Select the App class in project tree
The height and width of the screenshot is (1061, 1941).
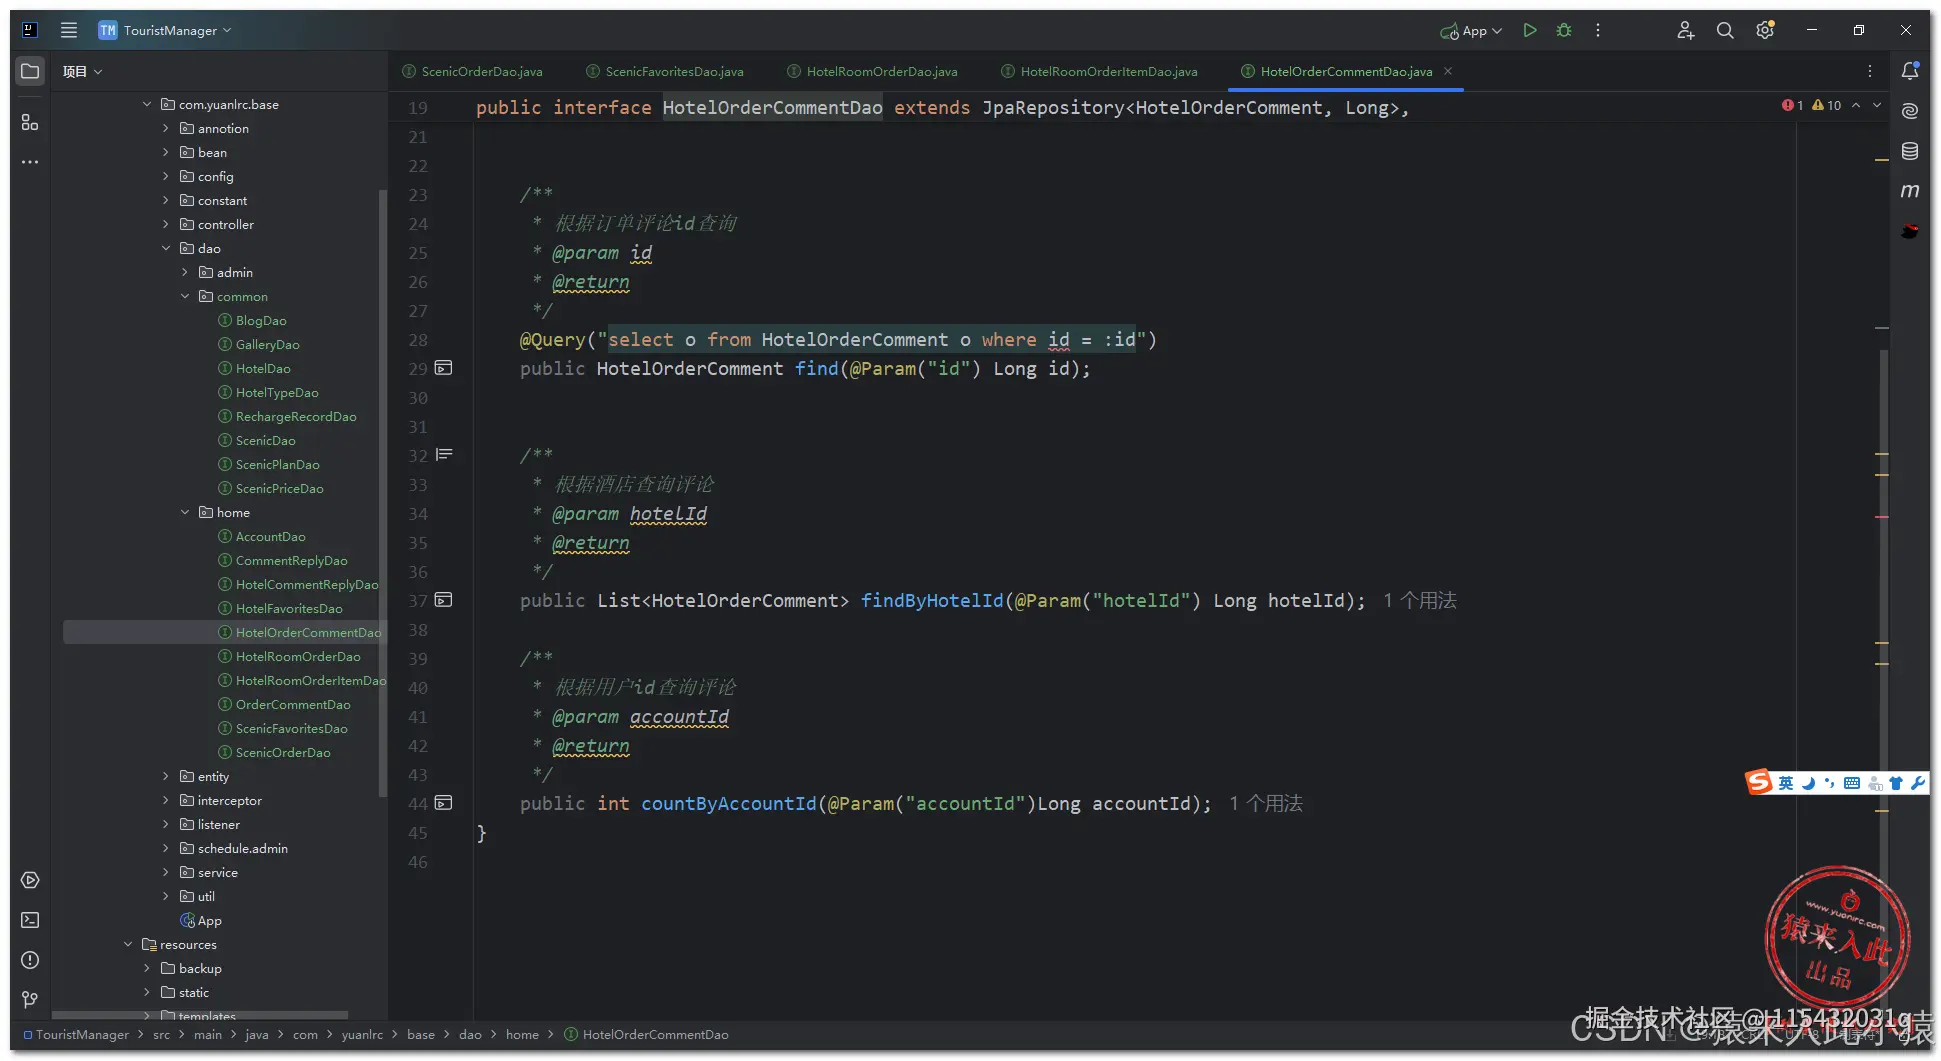point(201,920)
